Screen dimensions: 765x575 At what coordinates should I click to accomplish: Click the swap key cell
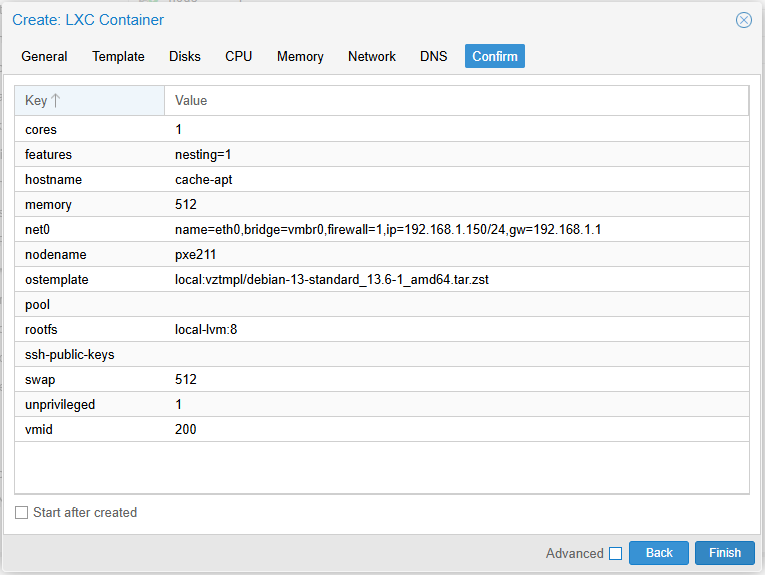[90, 379]
